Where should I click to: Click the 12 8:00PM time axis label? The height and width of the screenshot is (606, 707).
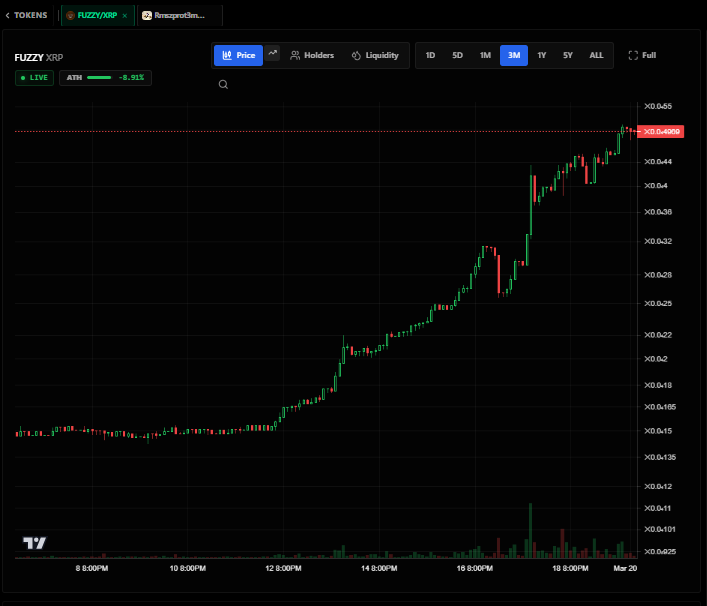(x=283, y=568)
